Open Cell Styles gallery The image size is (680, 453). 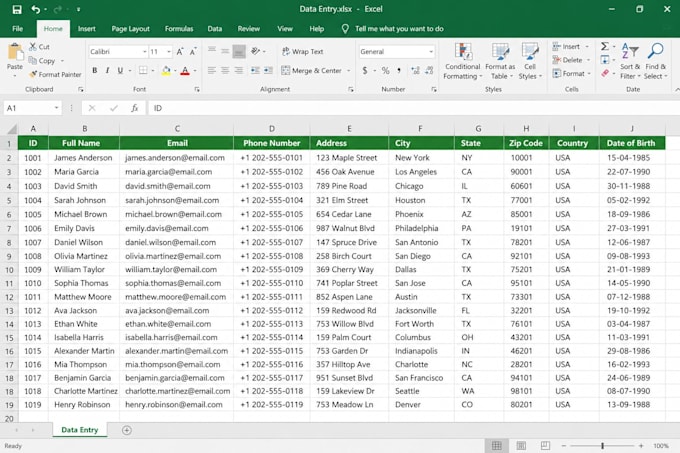click(x=530, y=61)
